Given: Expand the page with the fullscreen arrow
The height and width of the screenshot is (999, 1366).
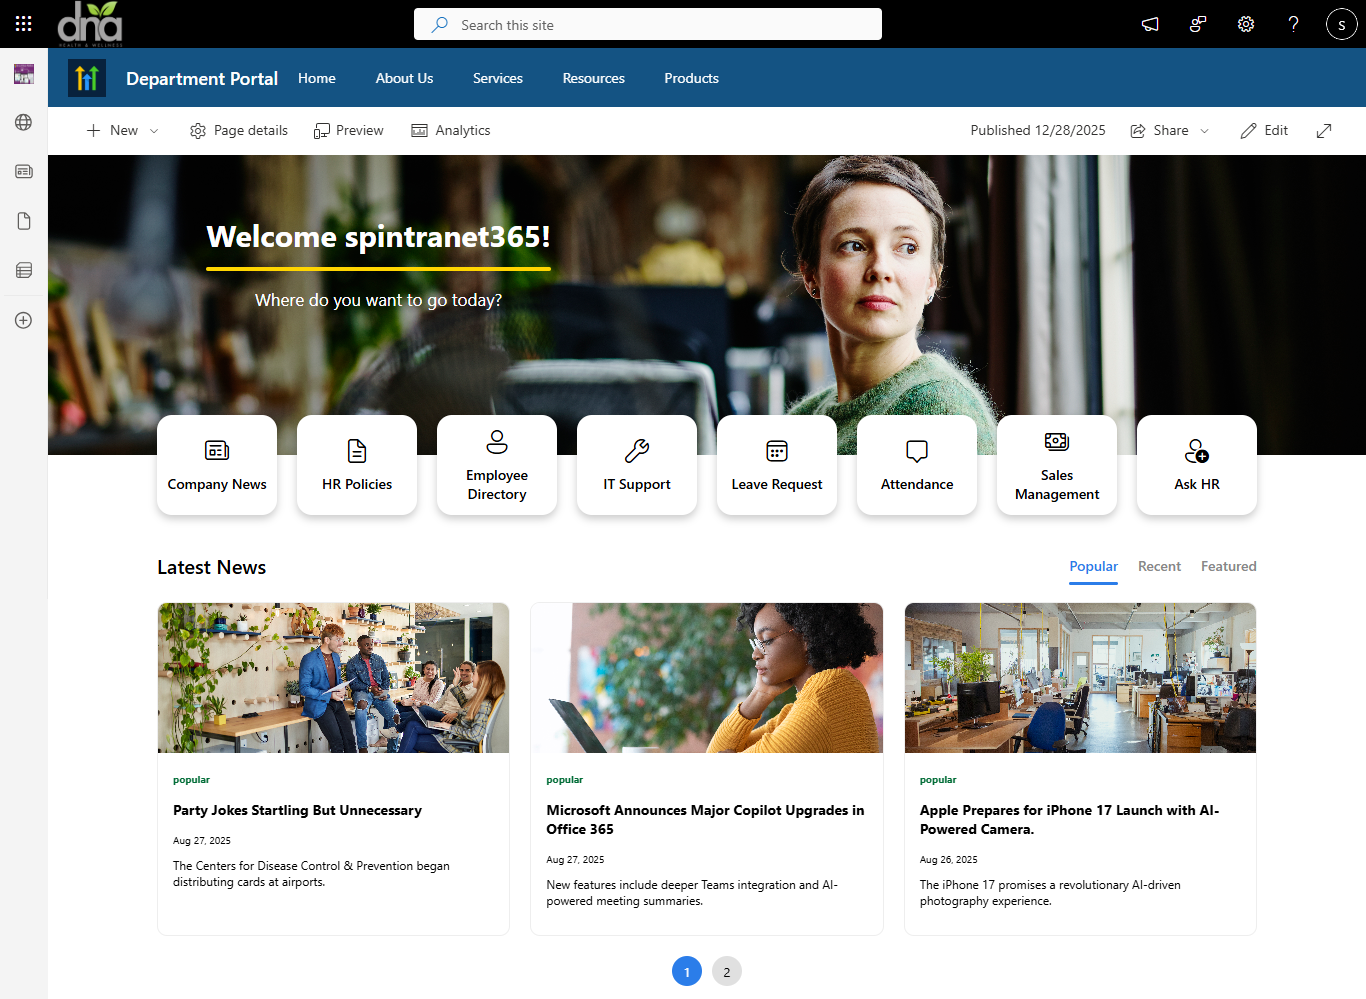Looking at the screenshot, I should click(x=1324, y=130).
